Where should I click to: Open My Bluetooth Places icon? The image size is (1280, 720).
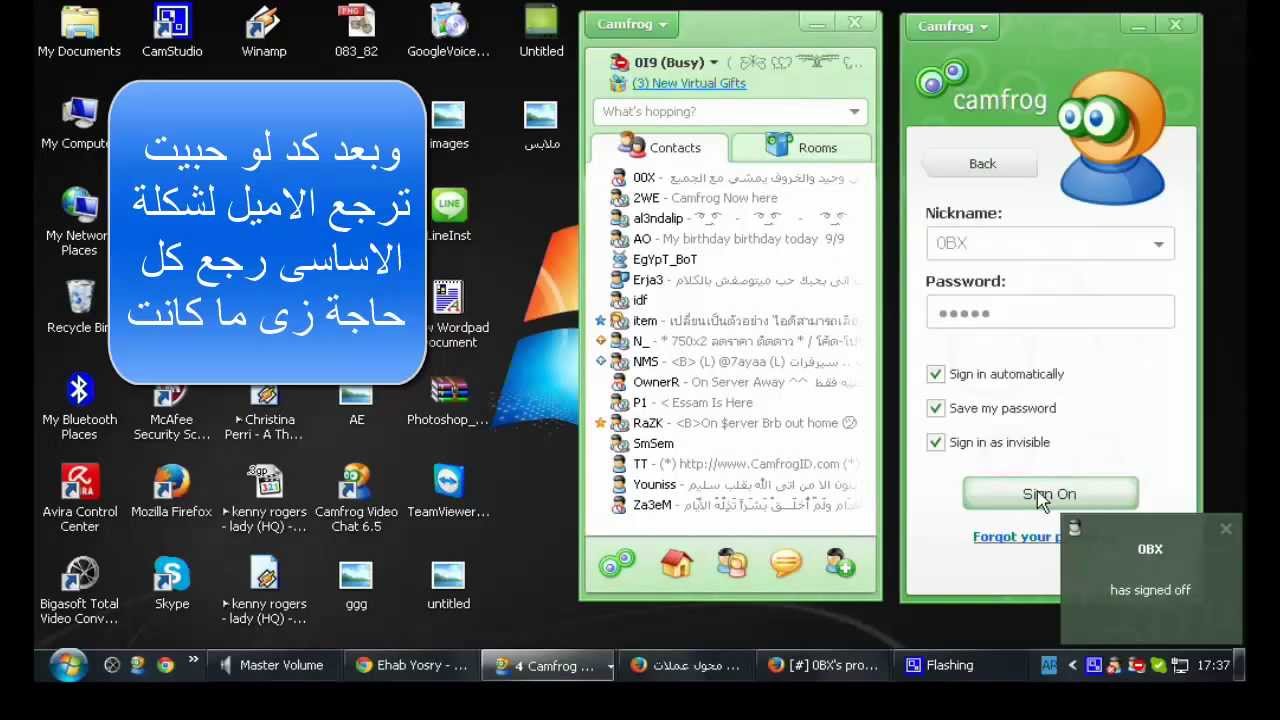pos(79,407)
